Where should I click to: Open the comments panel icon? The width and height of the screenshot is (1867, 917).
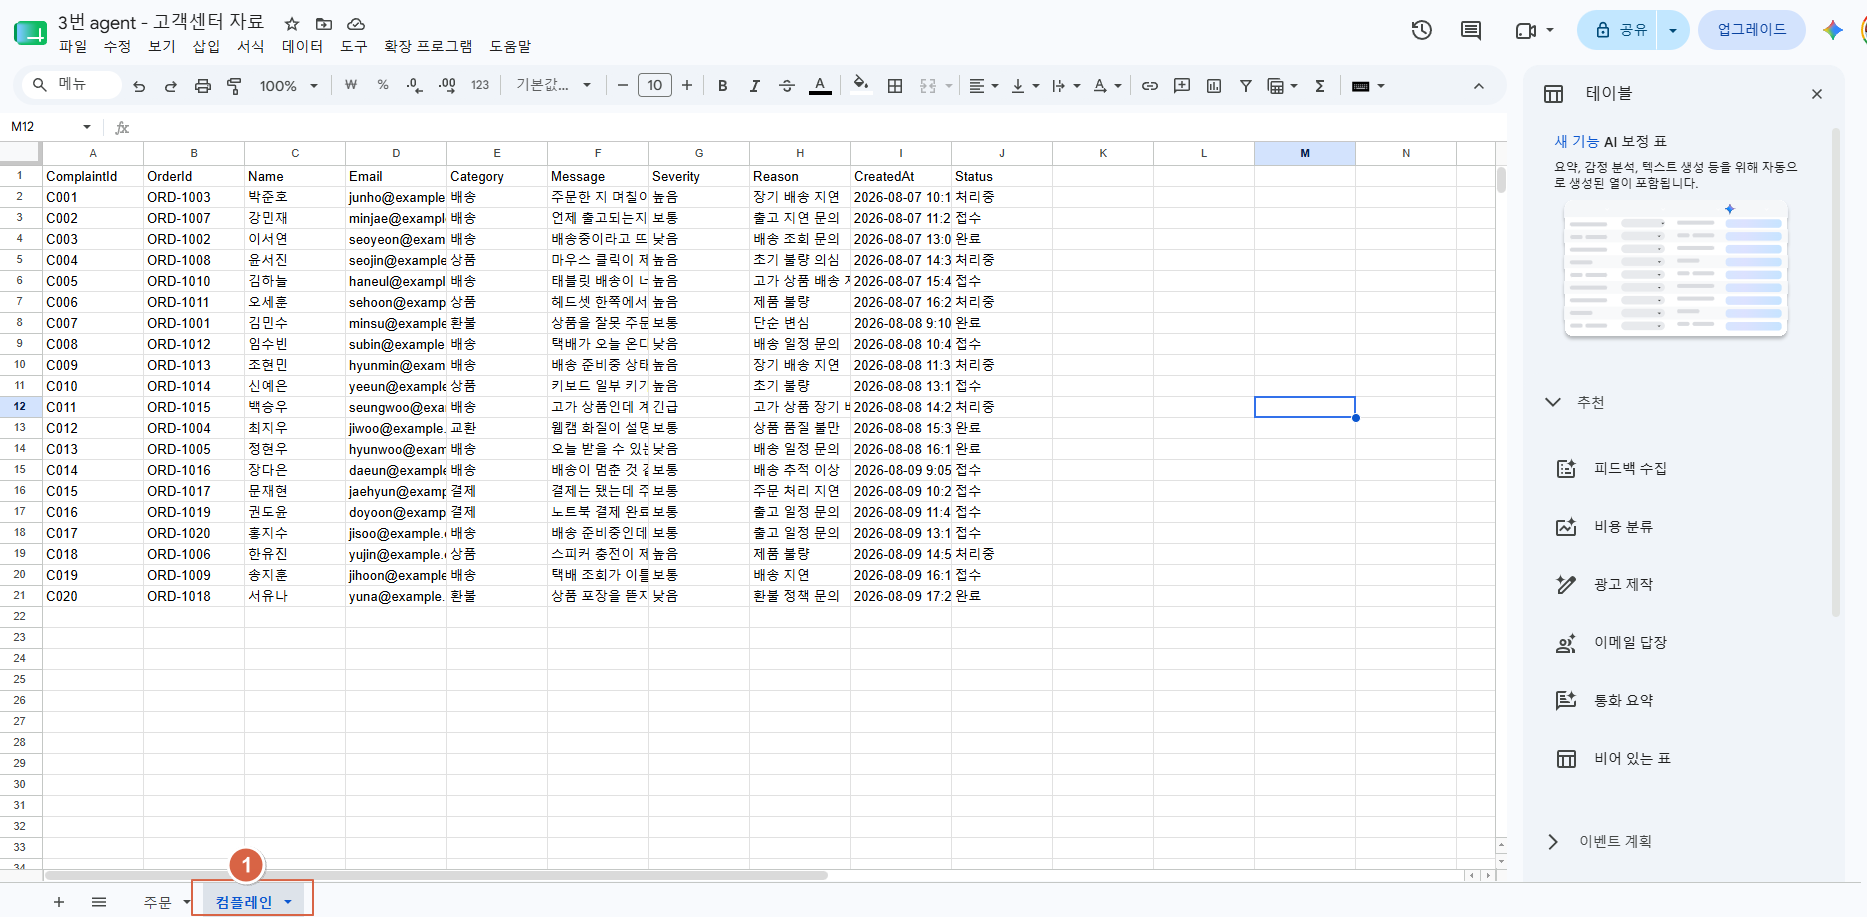[x=1471, y=30]
